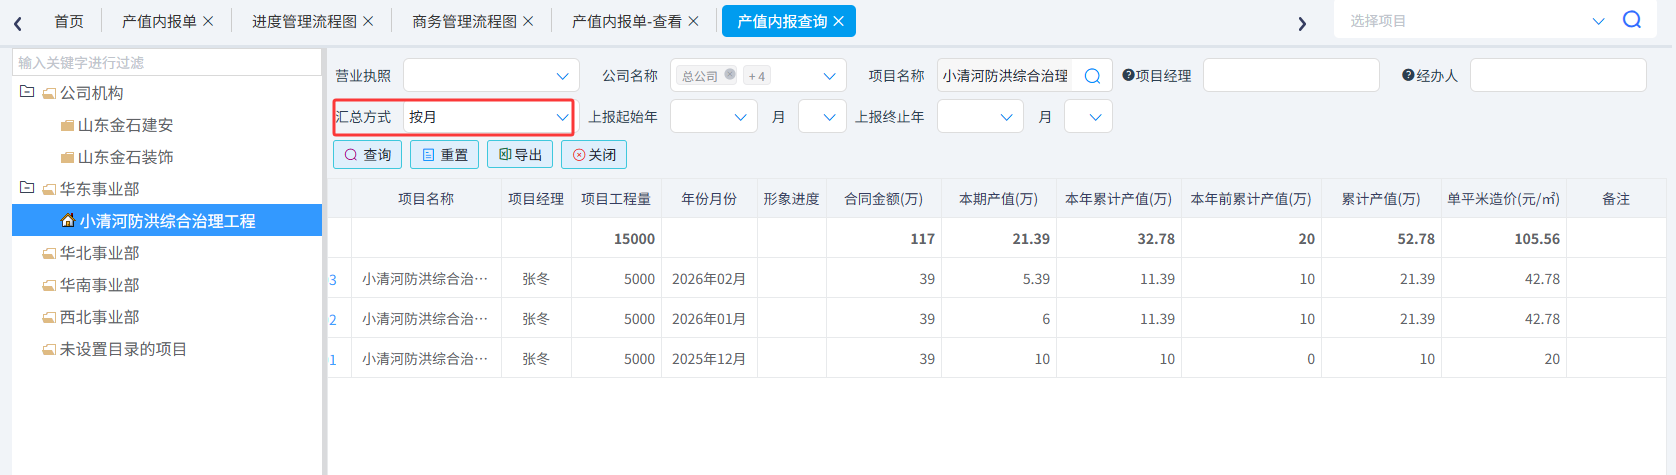This screenshot has width=1676, height=475.
Task: Click the help icon beside 经办人
Action: pyautogui.click(x=1408, y=75)
